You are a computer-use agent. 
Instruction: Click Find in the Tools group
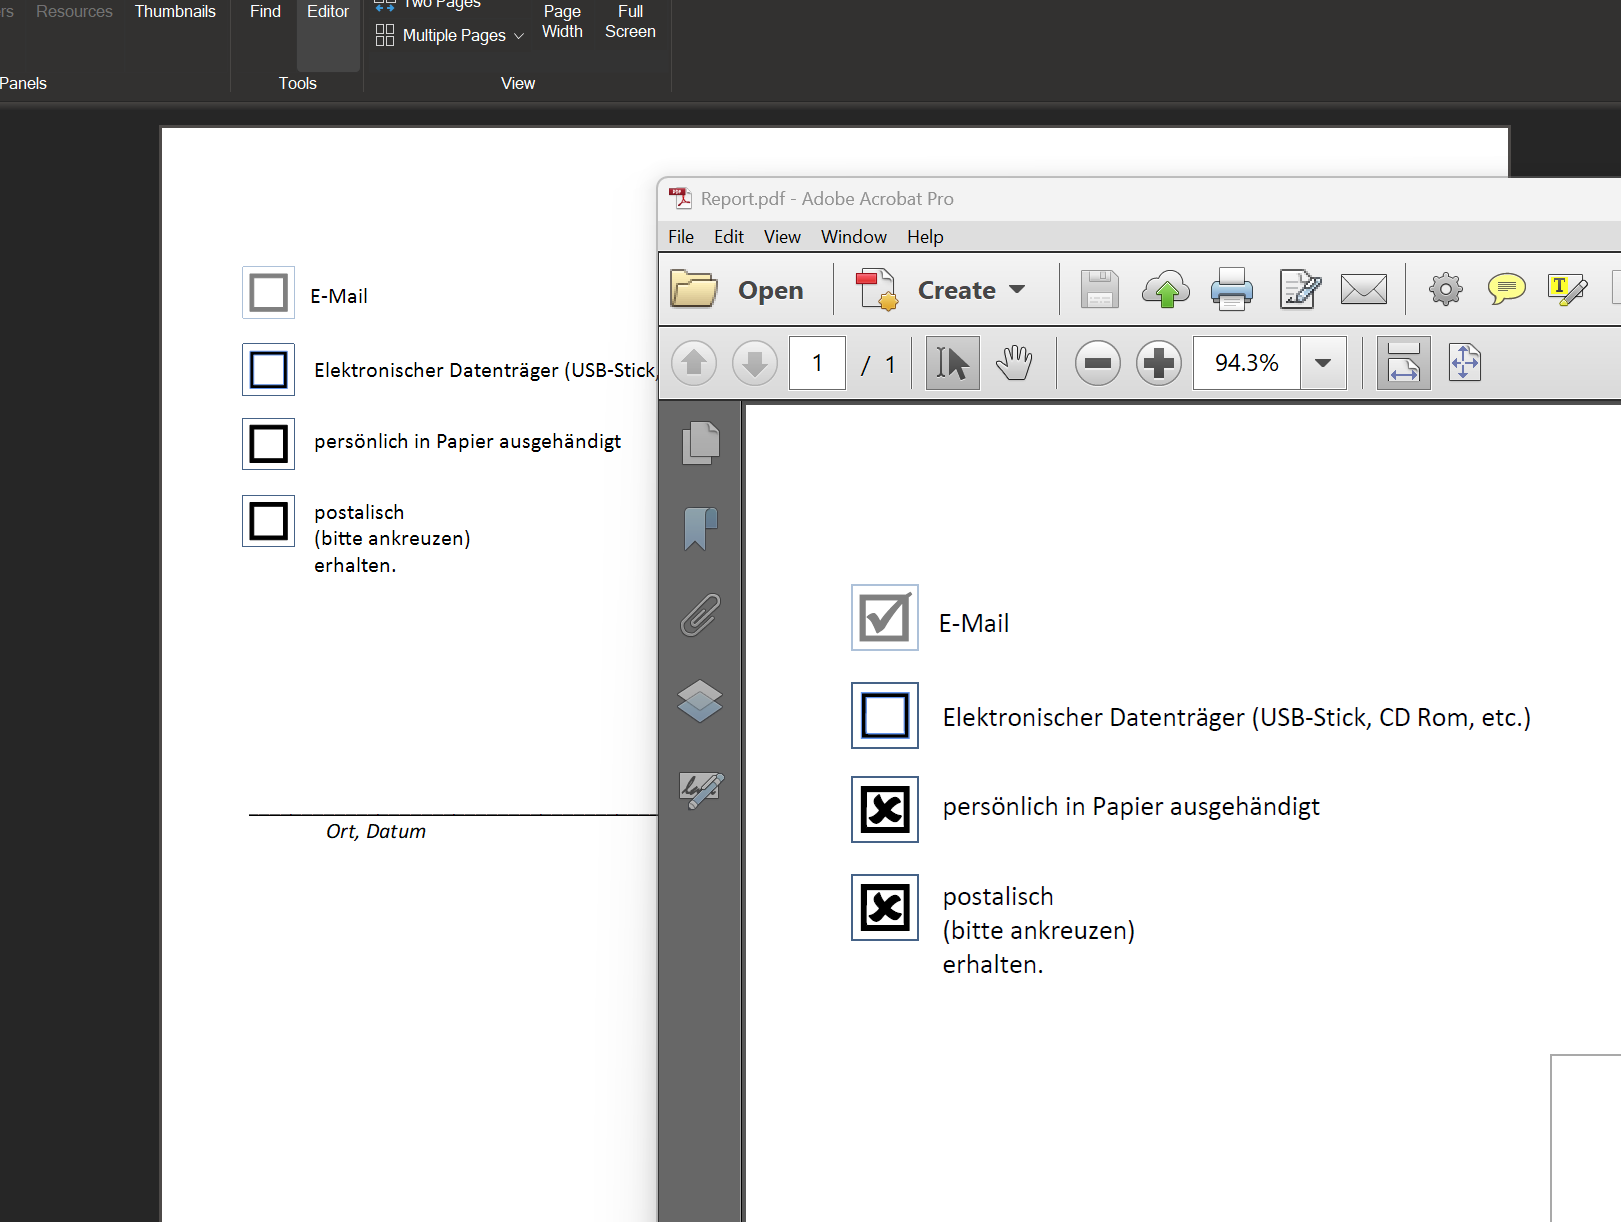click(x=265, y=12)
